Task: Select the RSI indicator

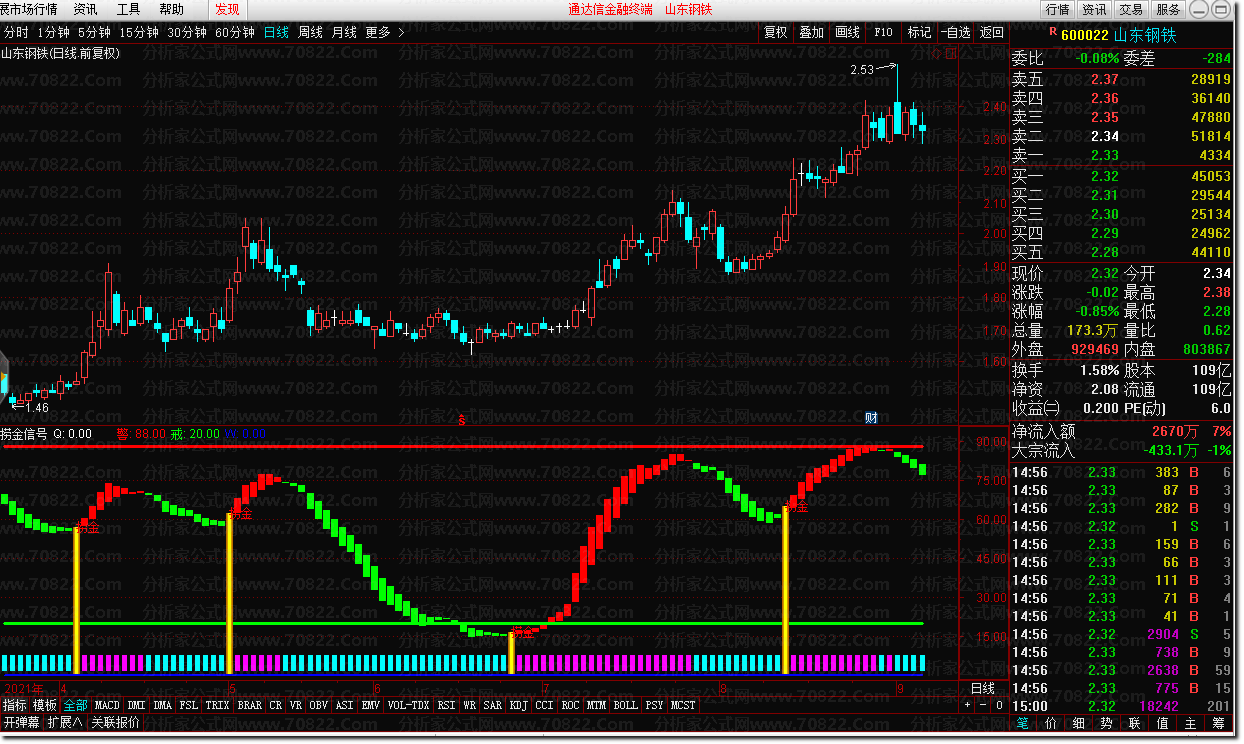Action: pyautogui.click(x=446, y=705)
